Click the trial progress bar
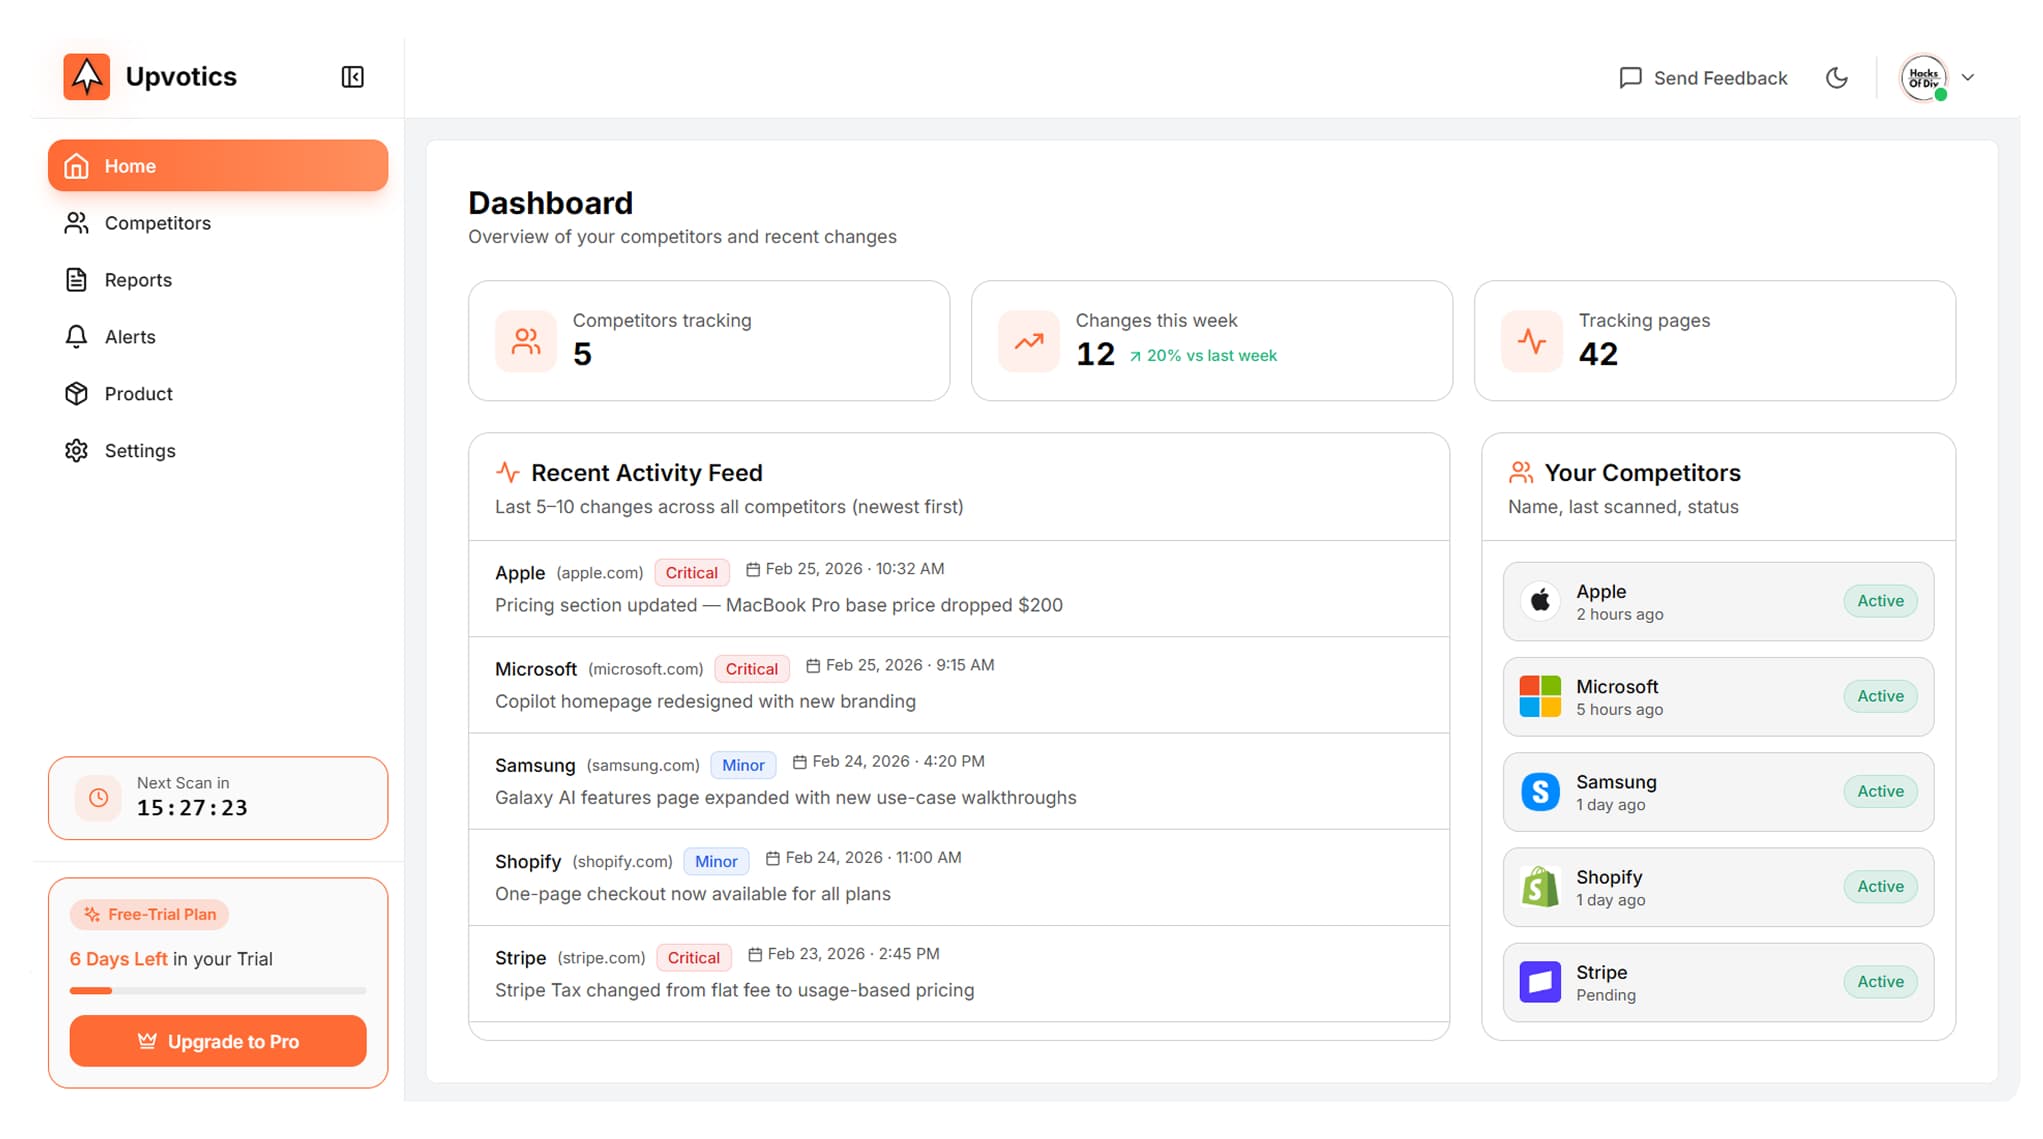Viewport: 2043px width, 1139px height. (217, 991)
